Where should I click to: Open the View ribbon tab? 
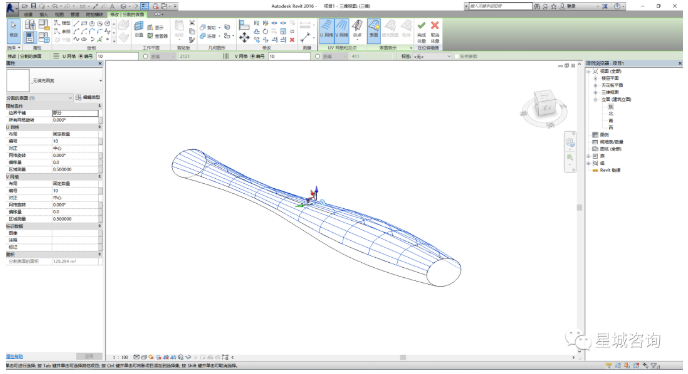pos(59,14)
